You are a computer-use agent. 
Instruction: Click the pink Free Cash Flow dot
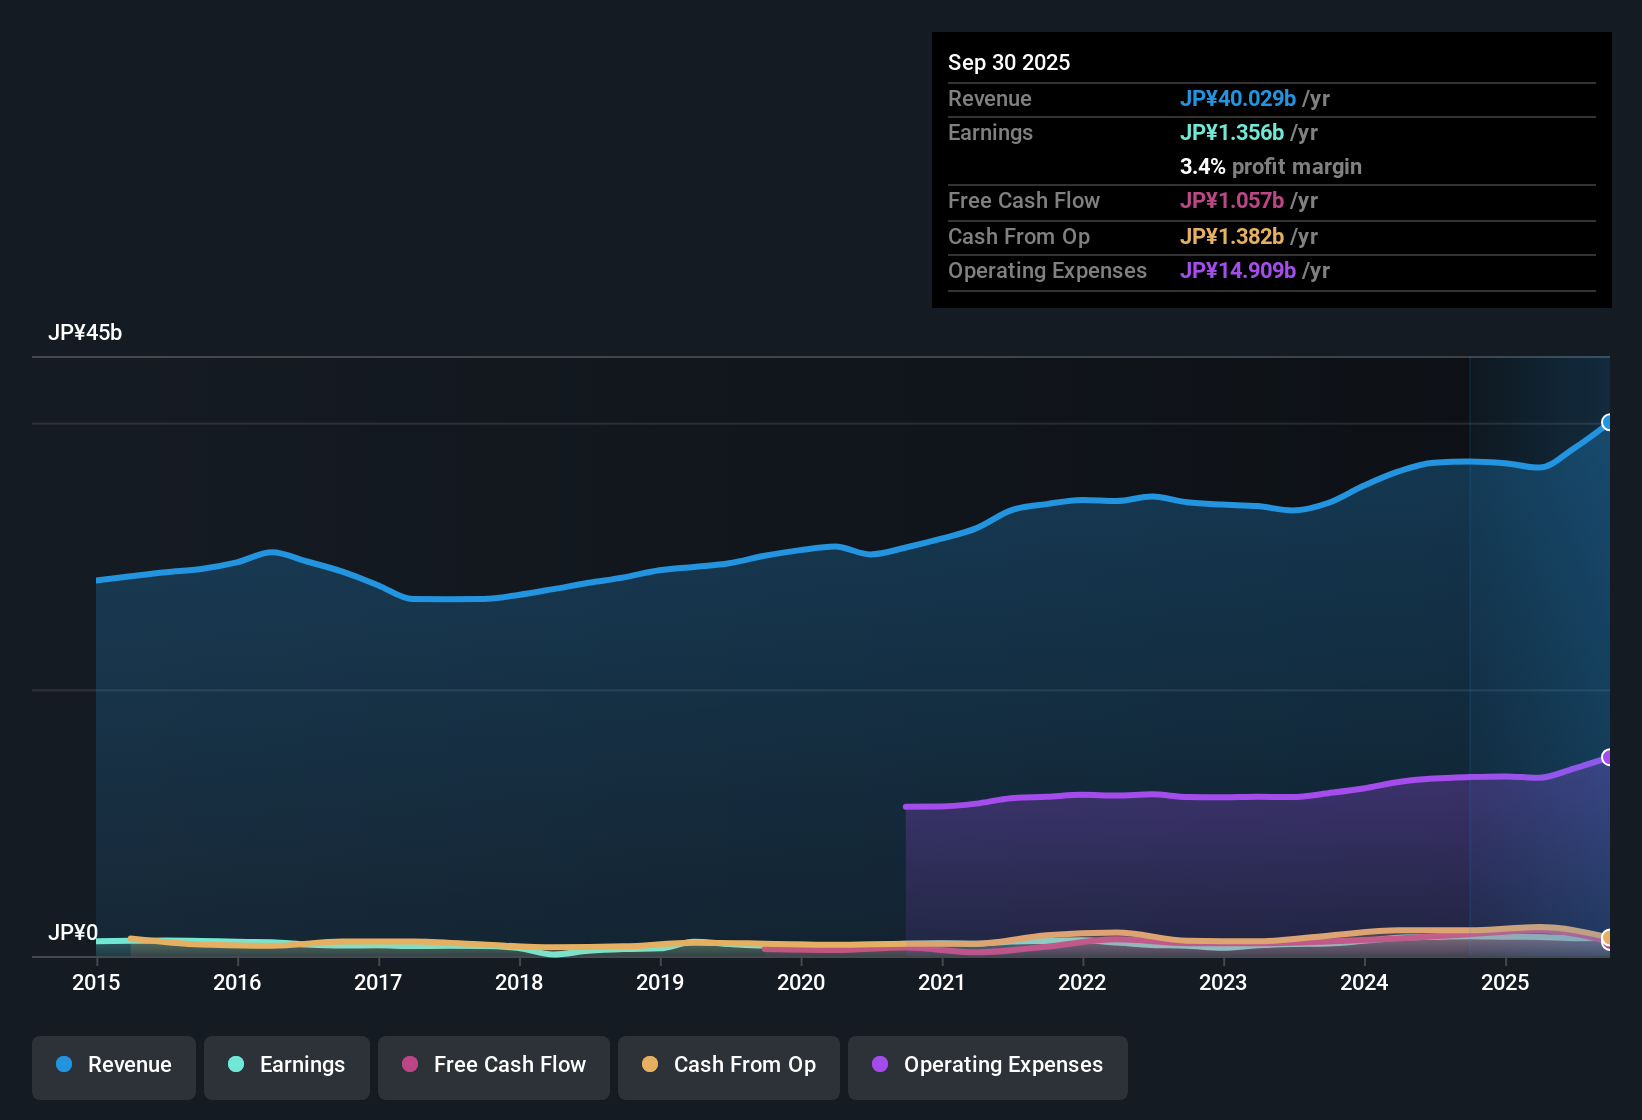[410, 1065]
